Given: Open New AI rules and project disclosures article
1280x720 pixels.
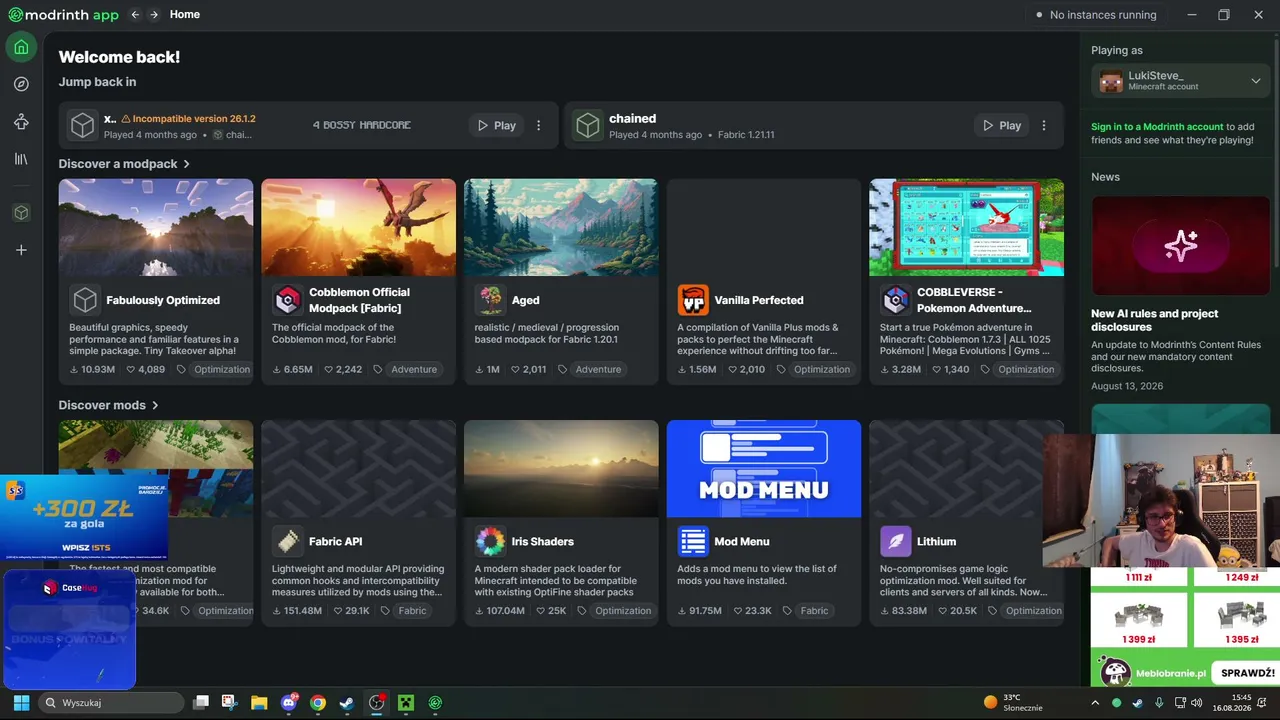Looking at the screenshot, I should 1154,320.
